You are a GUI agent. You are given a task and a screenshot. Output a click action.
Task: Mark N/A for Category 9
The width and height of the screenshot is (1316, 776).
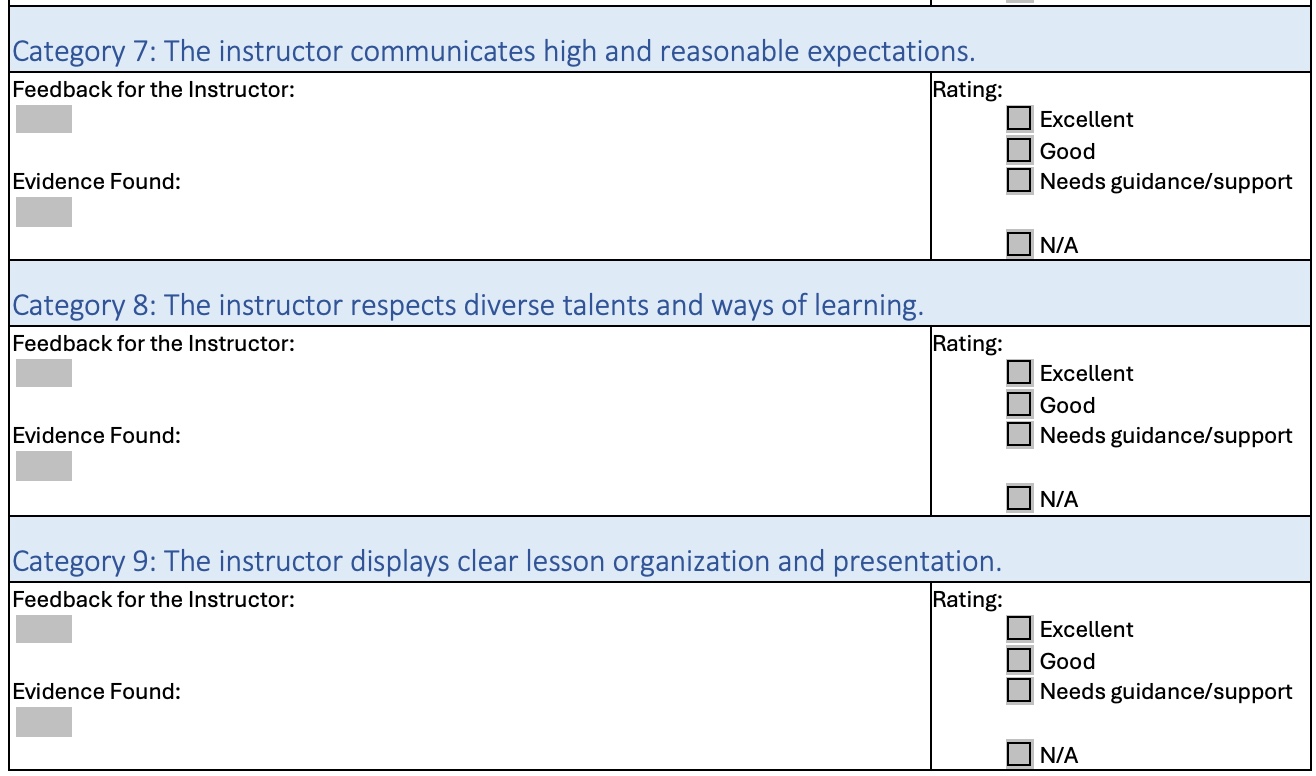[1019, 754]
